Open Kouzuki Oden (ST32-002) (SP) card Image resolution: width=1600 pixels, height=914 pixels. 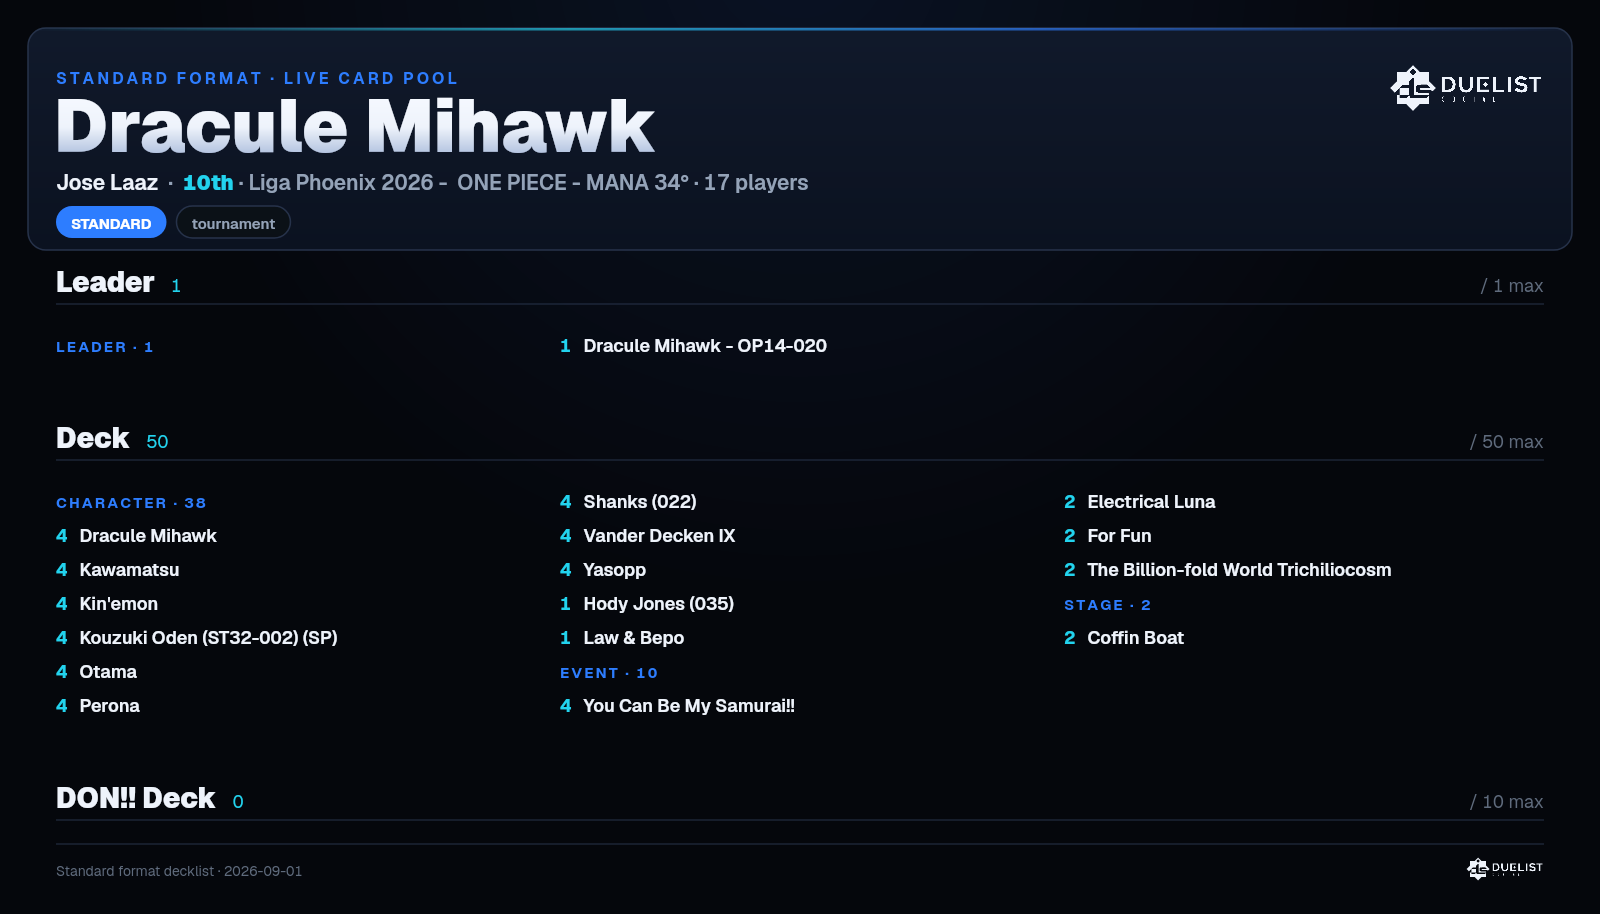point(197,638)
